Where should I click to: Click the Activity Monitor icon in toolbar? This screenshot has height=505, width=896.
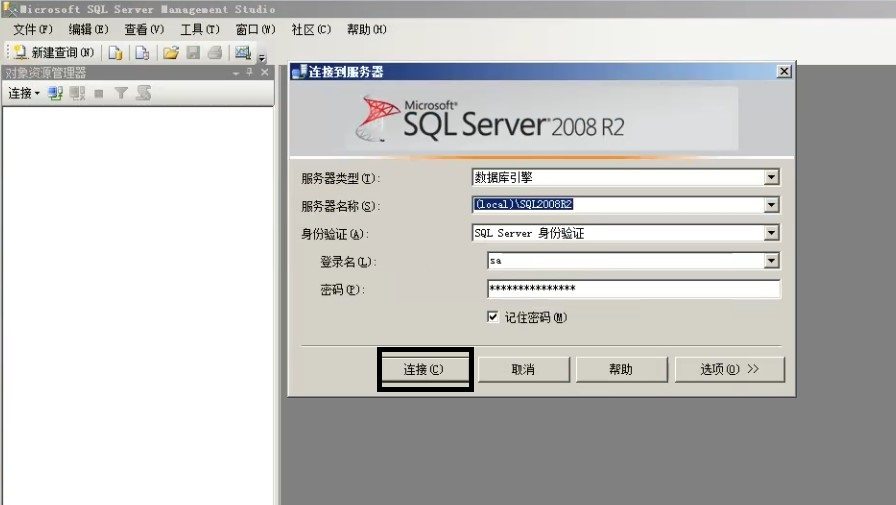tap(243, 53)
